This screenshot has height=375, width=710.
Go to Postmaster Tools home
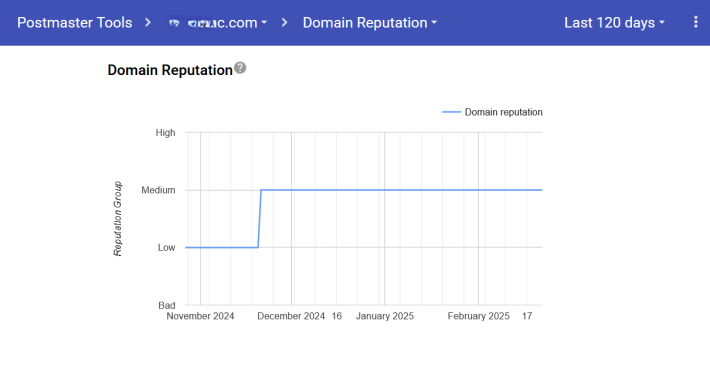[x=75, y=23]
